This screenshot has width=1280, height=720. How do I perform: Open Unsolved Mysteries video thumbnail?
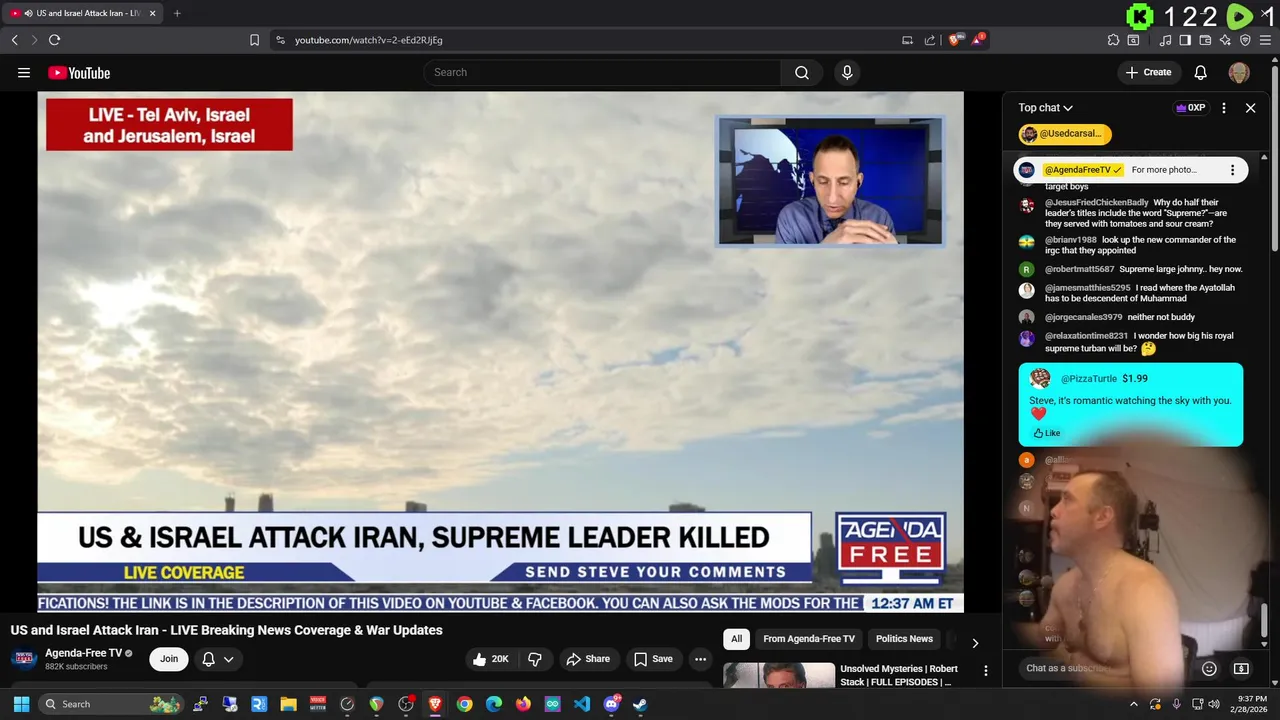[x=779, y=675]
